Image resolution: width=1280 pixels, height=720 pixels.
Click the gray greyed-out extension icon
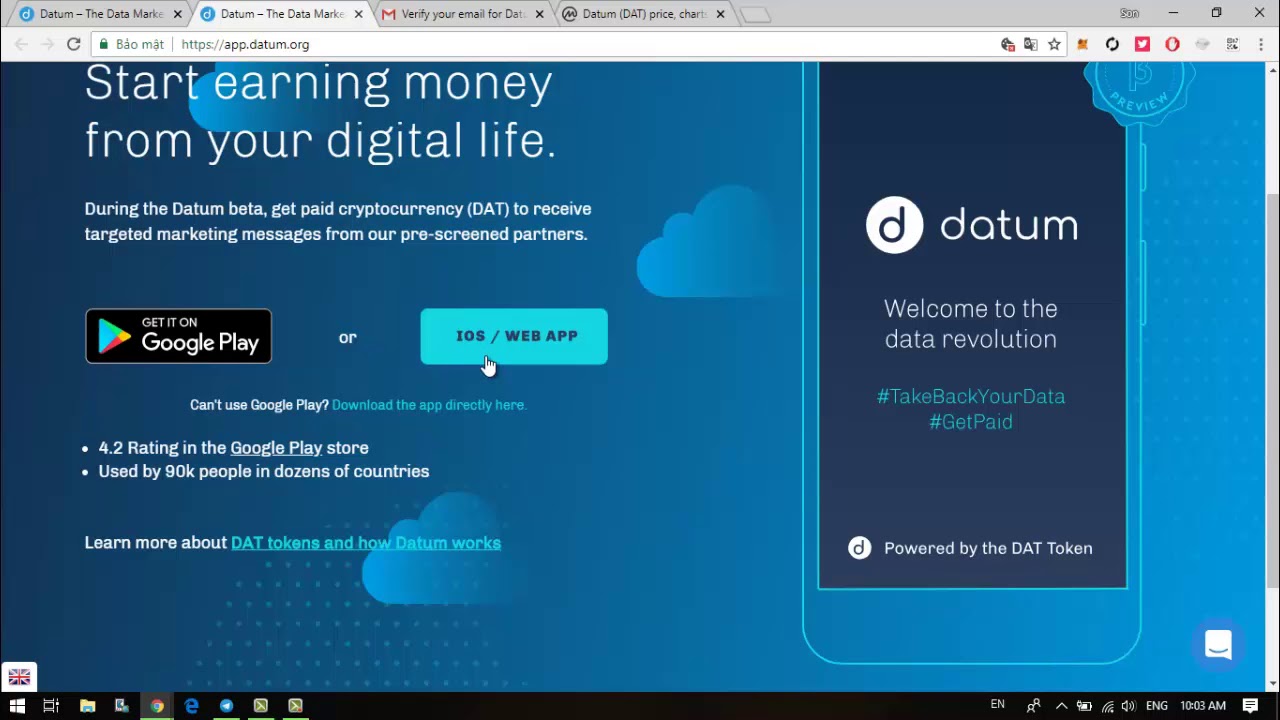(1202, 44)
